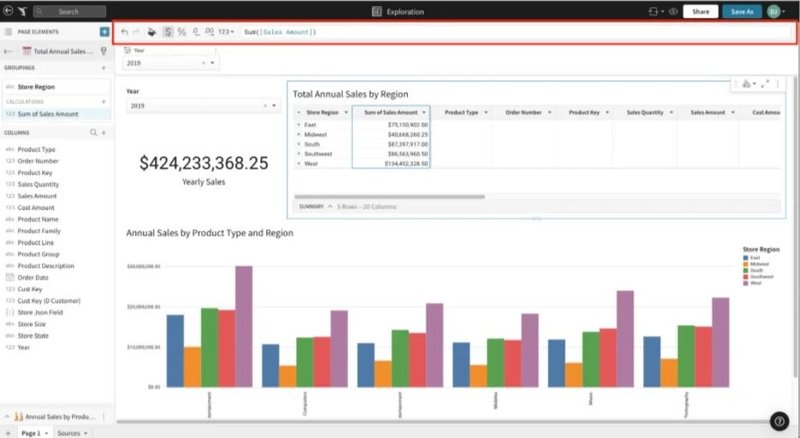
Task: Open the Product Key column header menu
Action: (607, 112)
